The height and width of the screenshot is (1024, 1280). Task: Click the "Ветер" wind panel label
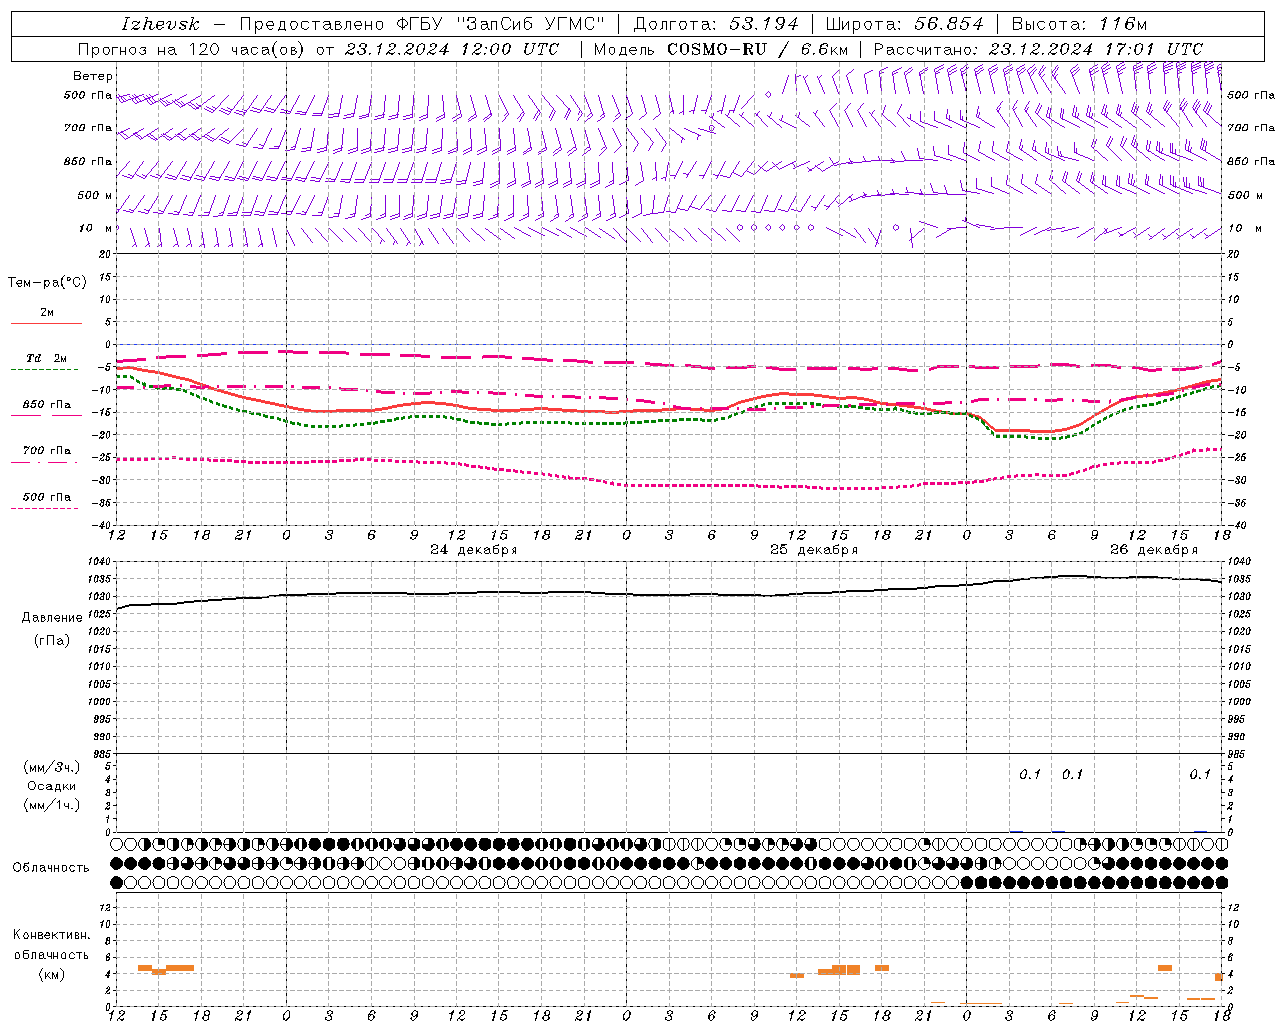pyautogui.click(x=93, y=76)
